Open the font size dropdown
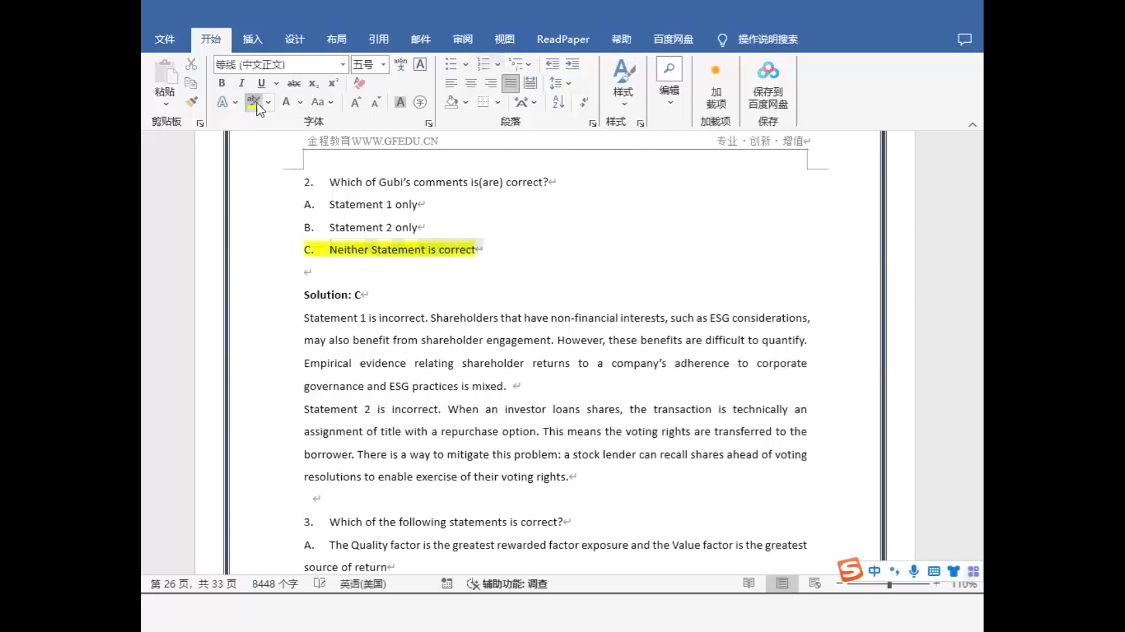1125x632 pixels. (383, 65)
